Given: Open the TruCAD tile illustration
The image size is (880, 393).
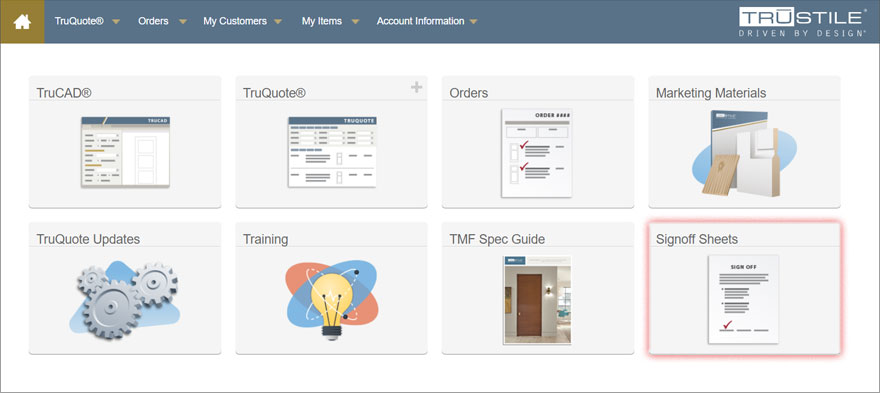Looking at the screenshot, I should pyautogui.click(x=125, y=152).
